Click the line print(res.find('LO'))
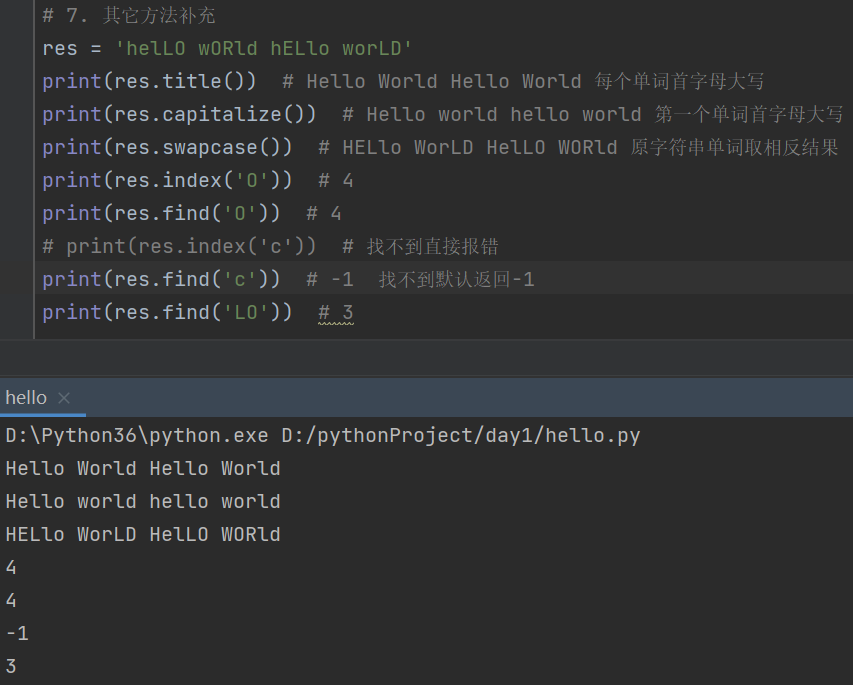Image resolution: width=853 pixels, height=685 pixels. coord(167,312)
